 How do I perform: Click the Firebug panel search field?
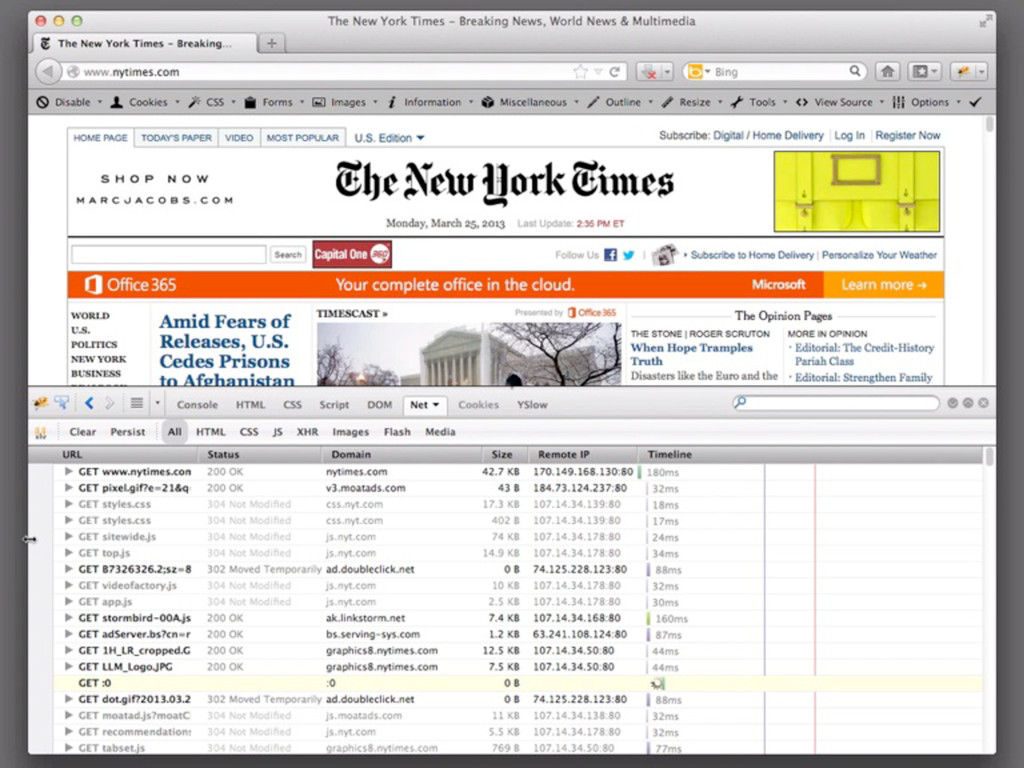835,403
